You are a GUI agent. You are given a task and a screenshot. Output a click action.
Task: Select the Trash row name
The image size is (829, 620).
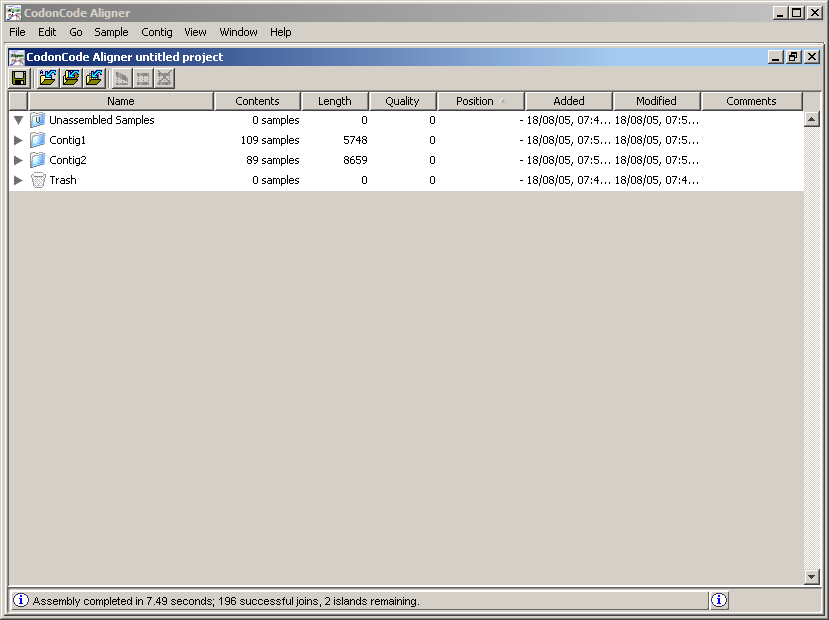[63, 180]
